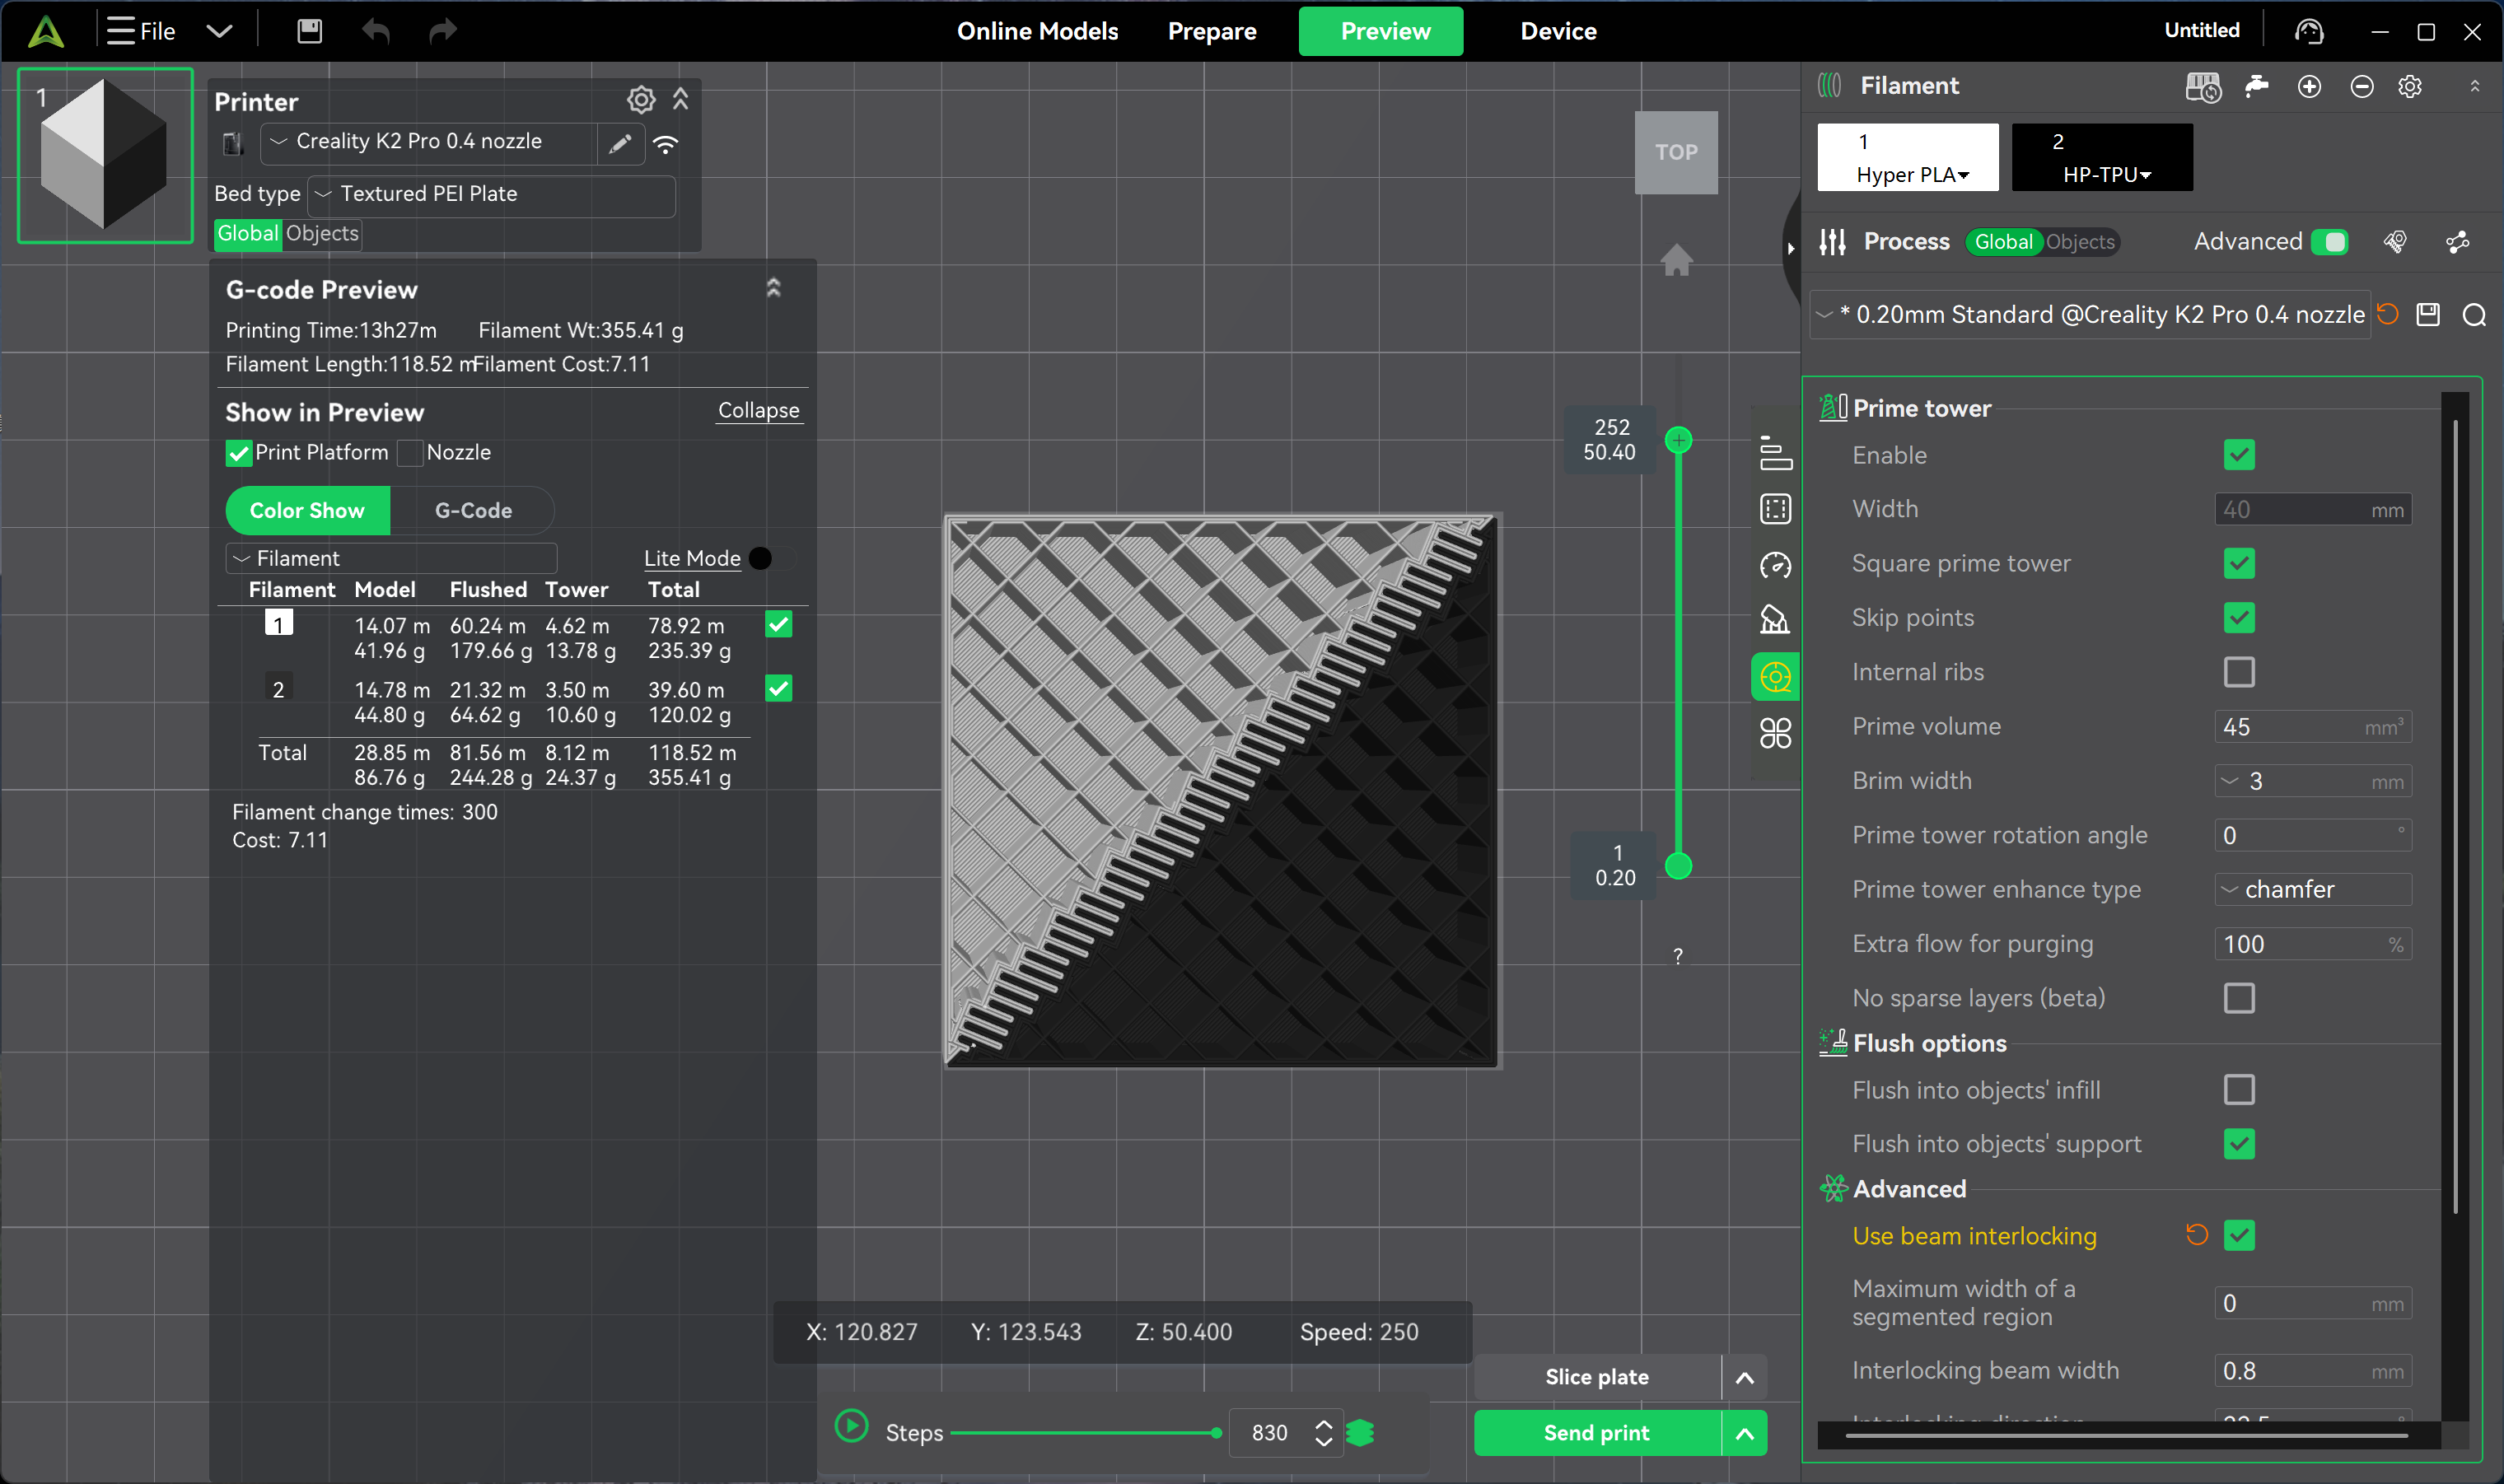
Task: Open the File menu dropdown arrow
Action: 219,31
